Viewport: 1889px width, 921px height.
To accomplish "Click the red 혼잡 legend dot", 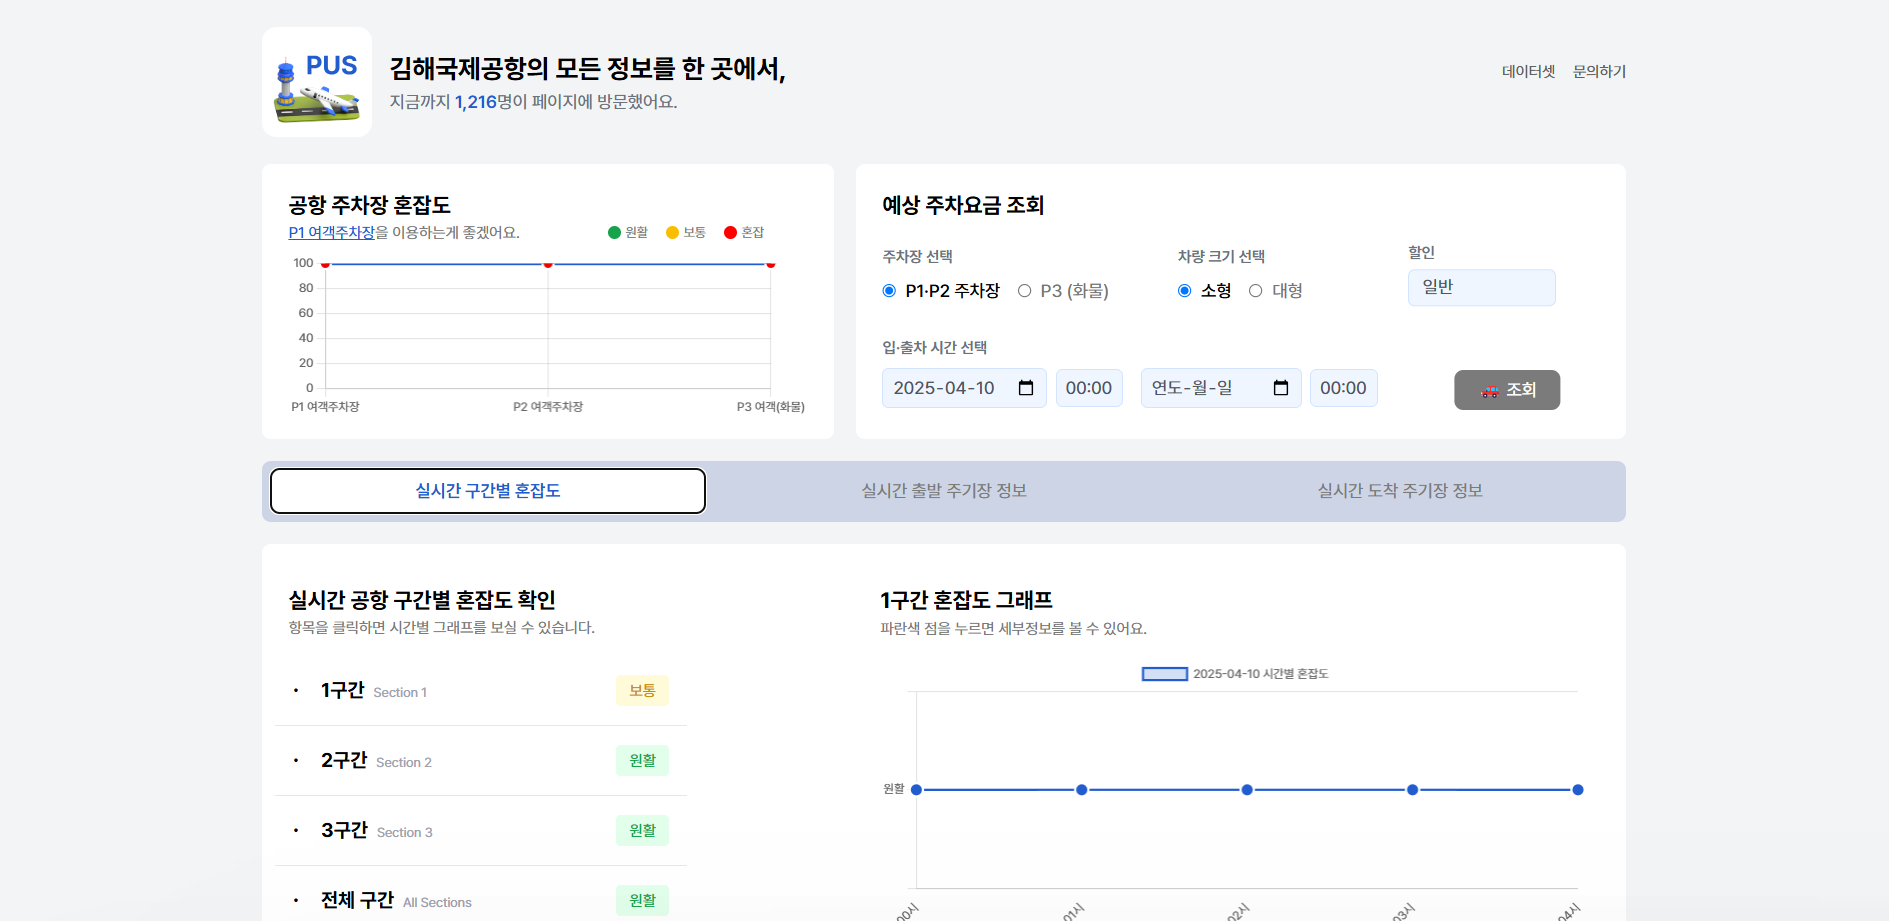I will (x=730, y=233).
